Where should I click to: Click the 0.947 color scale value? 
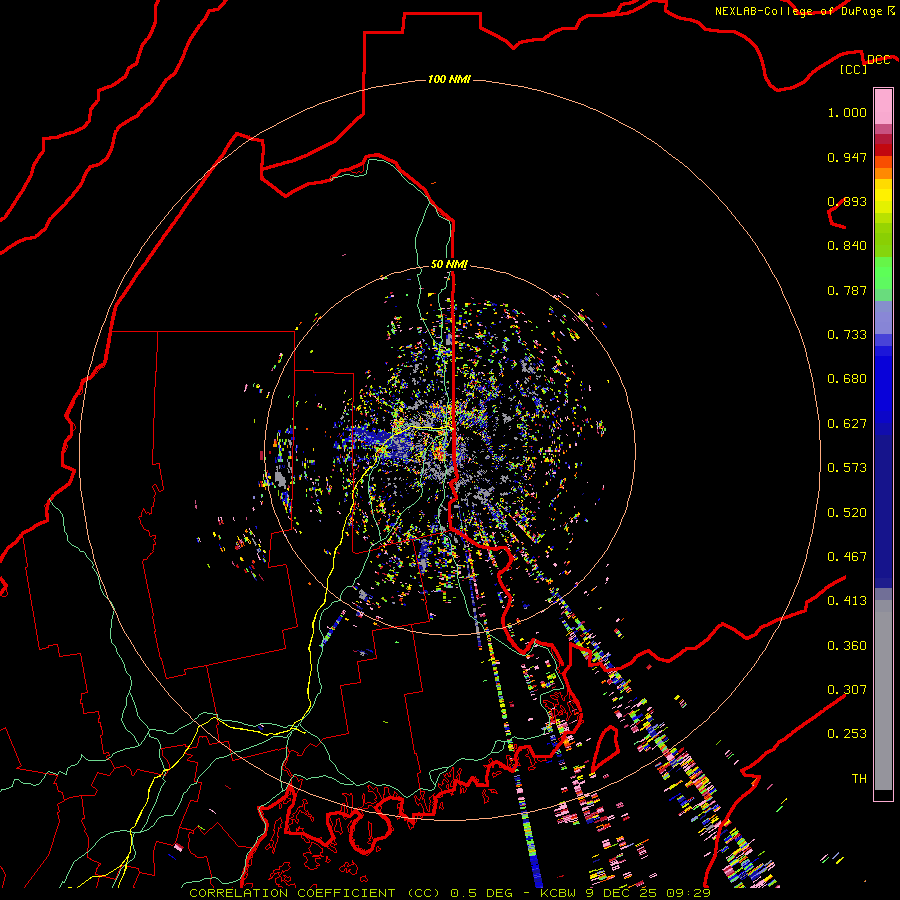[847, 157]
